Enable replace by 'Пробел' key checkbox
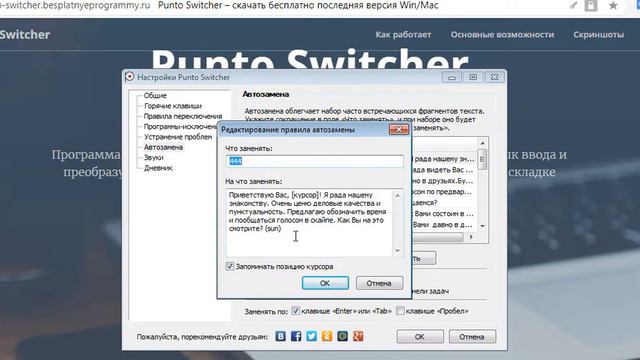Screen dimensions: 640x360 pyautogui.click(x=400, y=311)
